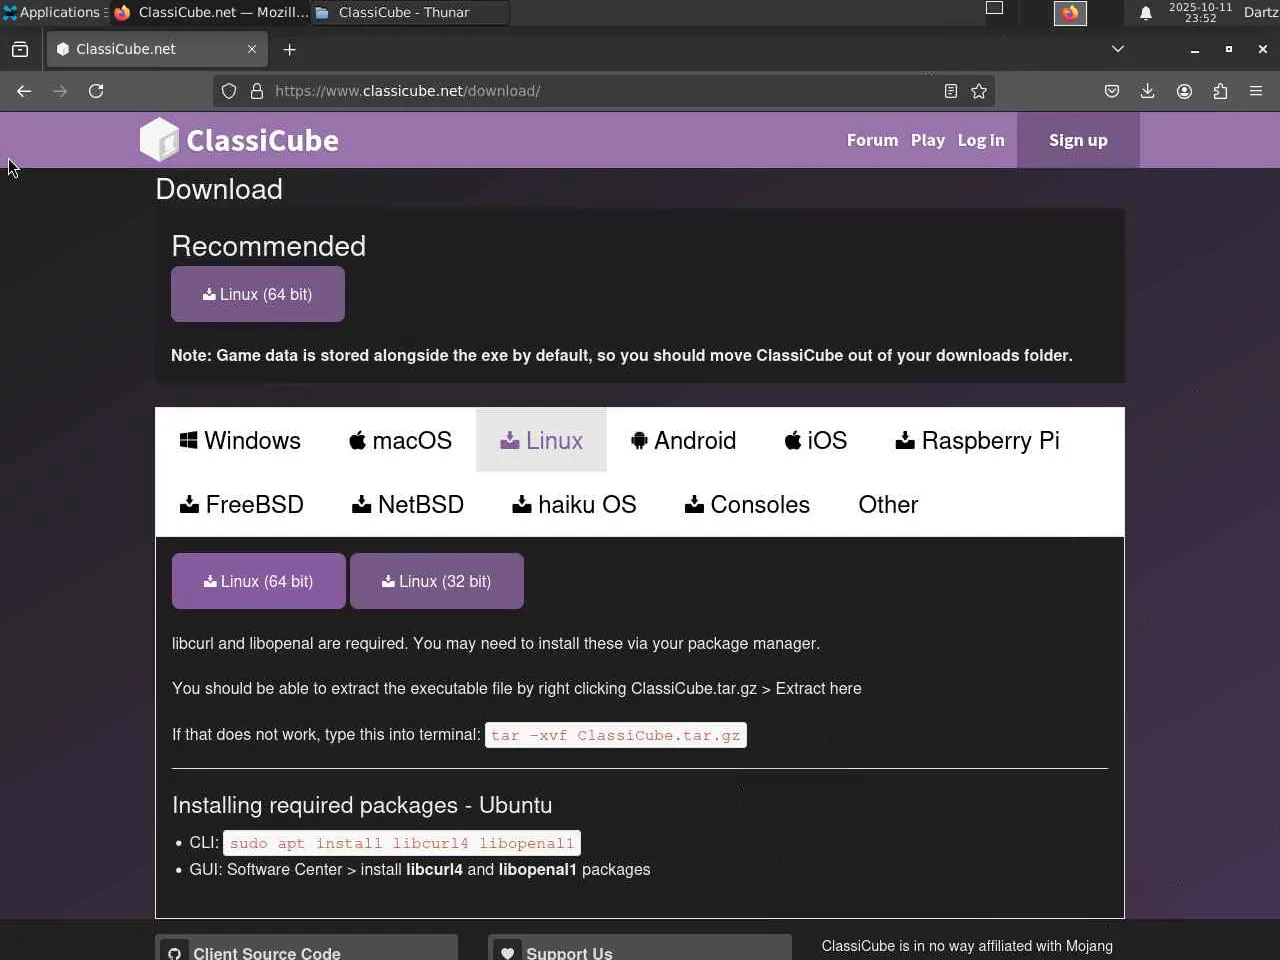Screen dimensions: 1280x960
Task: Switch to the Raspberry Pi tab
Action: [977, 440]
